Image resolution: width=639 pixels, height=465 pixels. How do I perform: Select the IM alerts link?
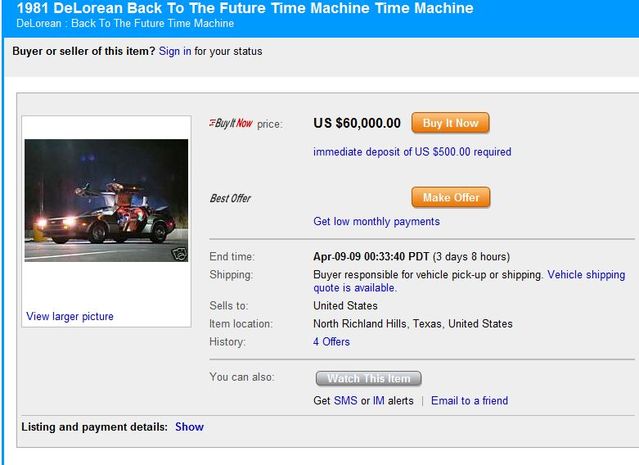379,400
